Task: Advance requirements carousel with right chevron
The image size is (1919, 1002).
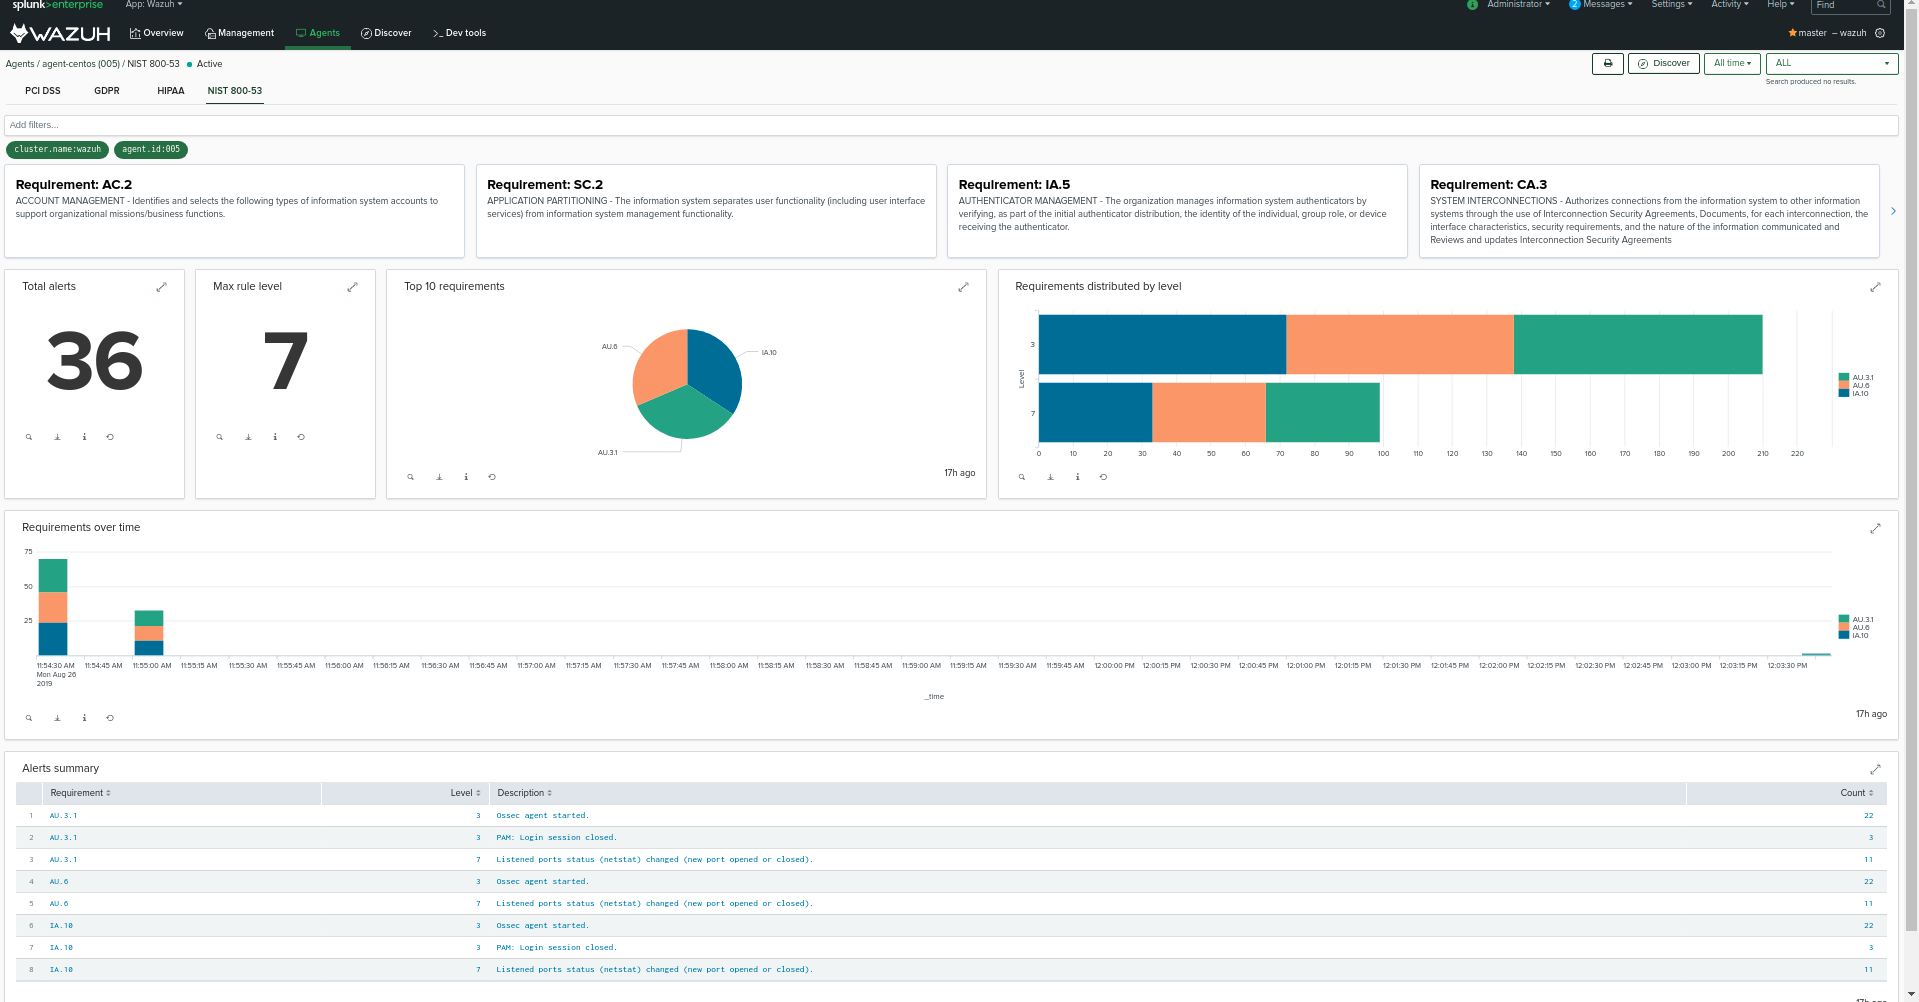Action: (1893, 210)
